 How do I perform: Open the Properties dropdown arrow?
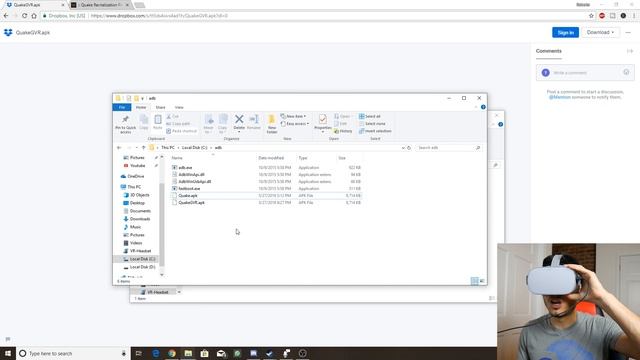[322, 132]
